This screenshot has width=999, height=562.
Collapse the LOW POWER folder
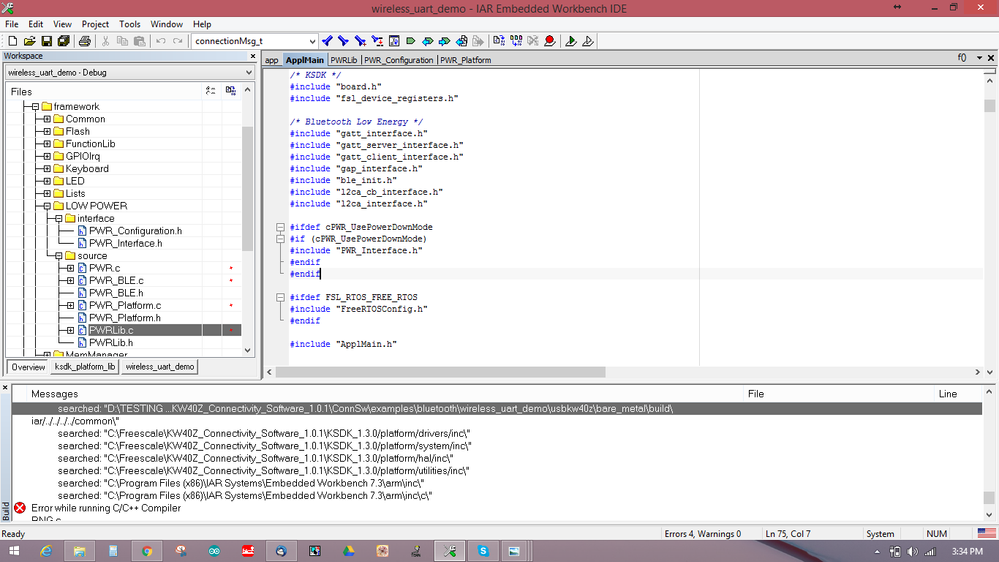tap(47, 206)
